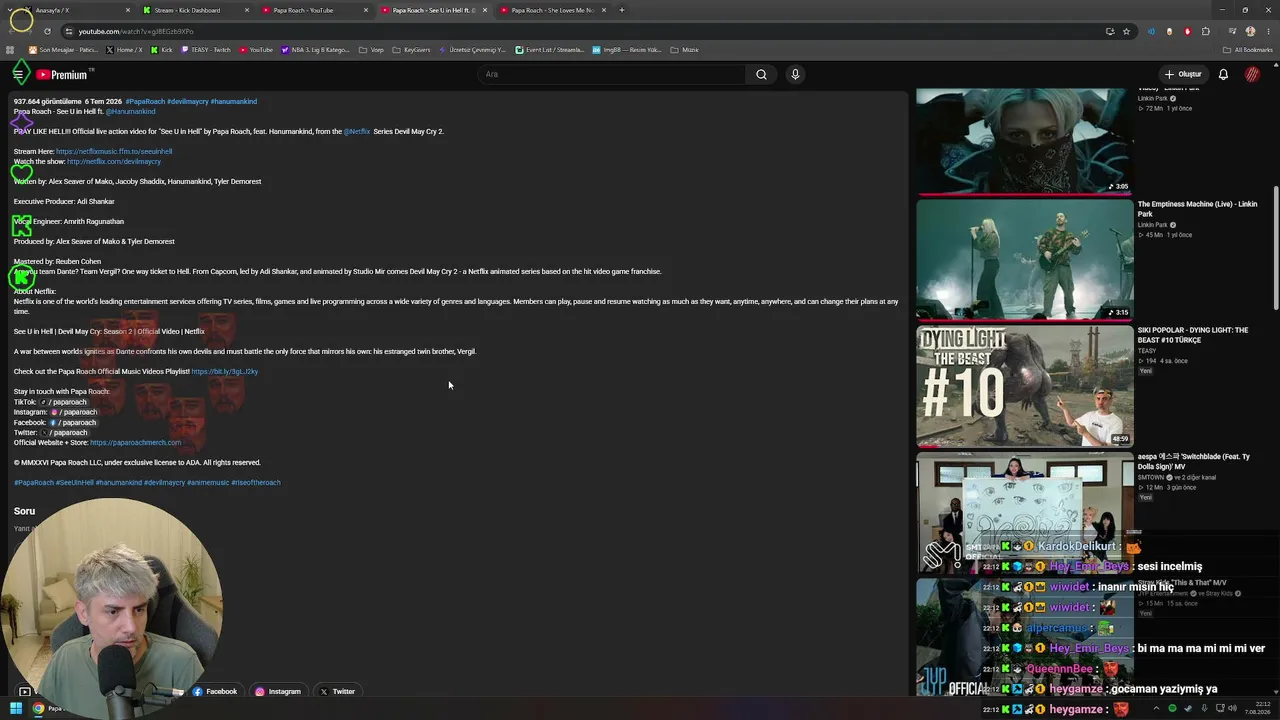Open the YouTube guide hamburger menu

tap(18, 74)
